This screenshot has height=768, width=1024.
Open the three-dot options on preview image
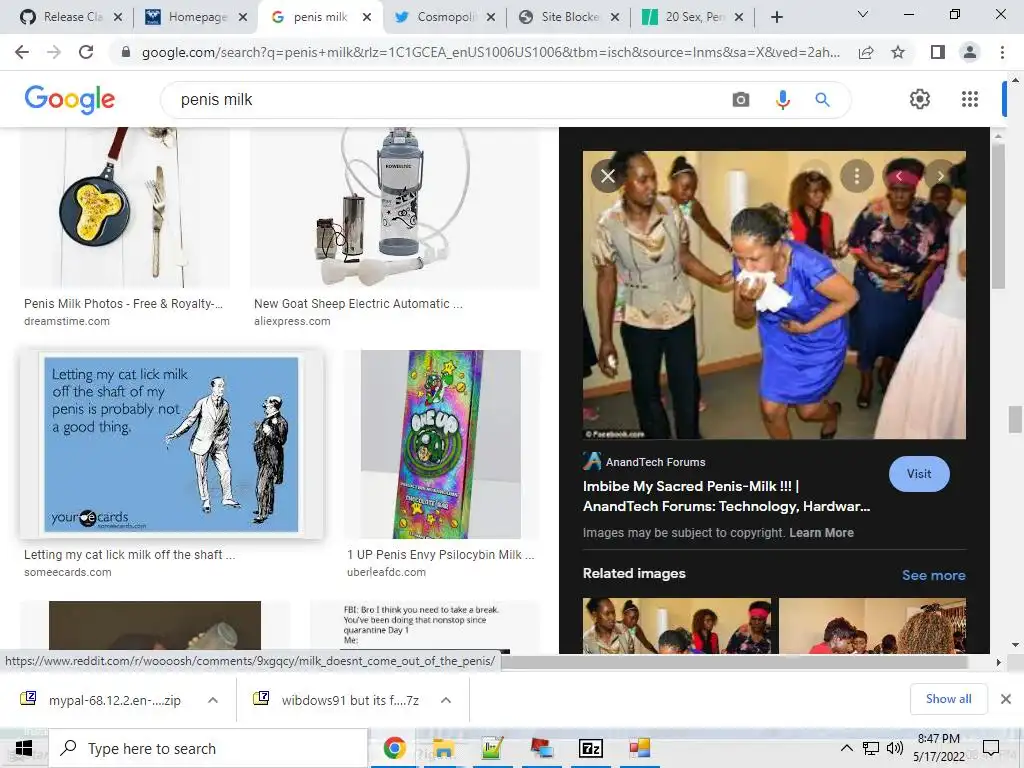[857, 176]
